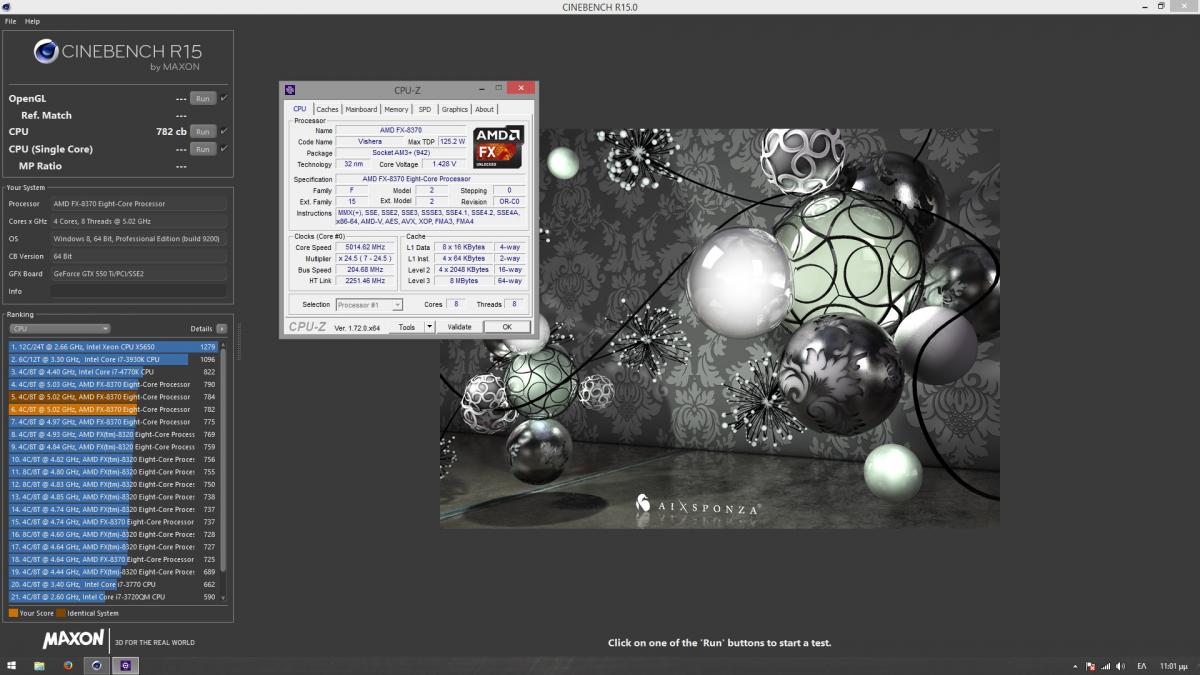
Task: Click the CPU-Z title bar app icon
Action: [290, 90]
